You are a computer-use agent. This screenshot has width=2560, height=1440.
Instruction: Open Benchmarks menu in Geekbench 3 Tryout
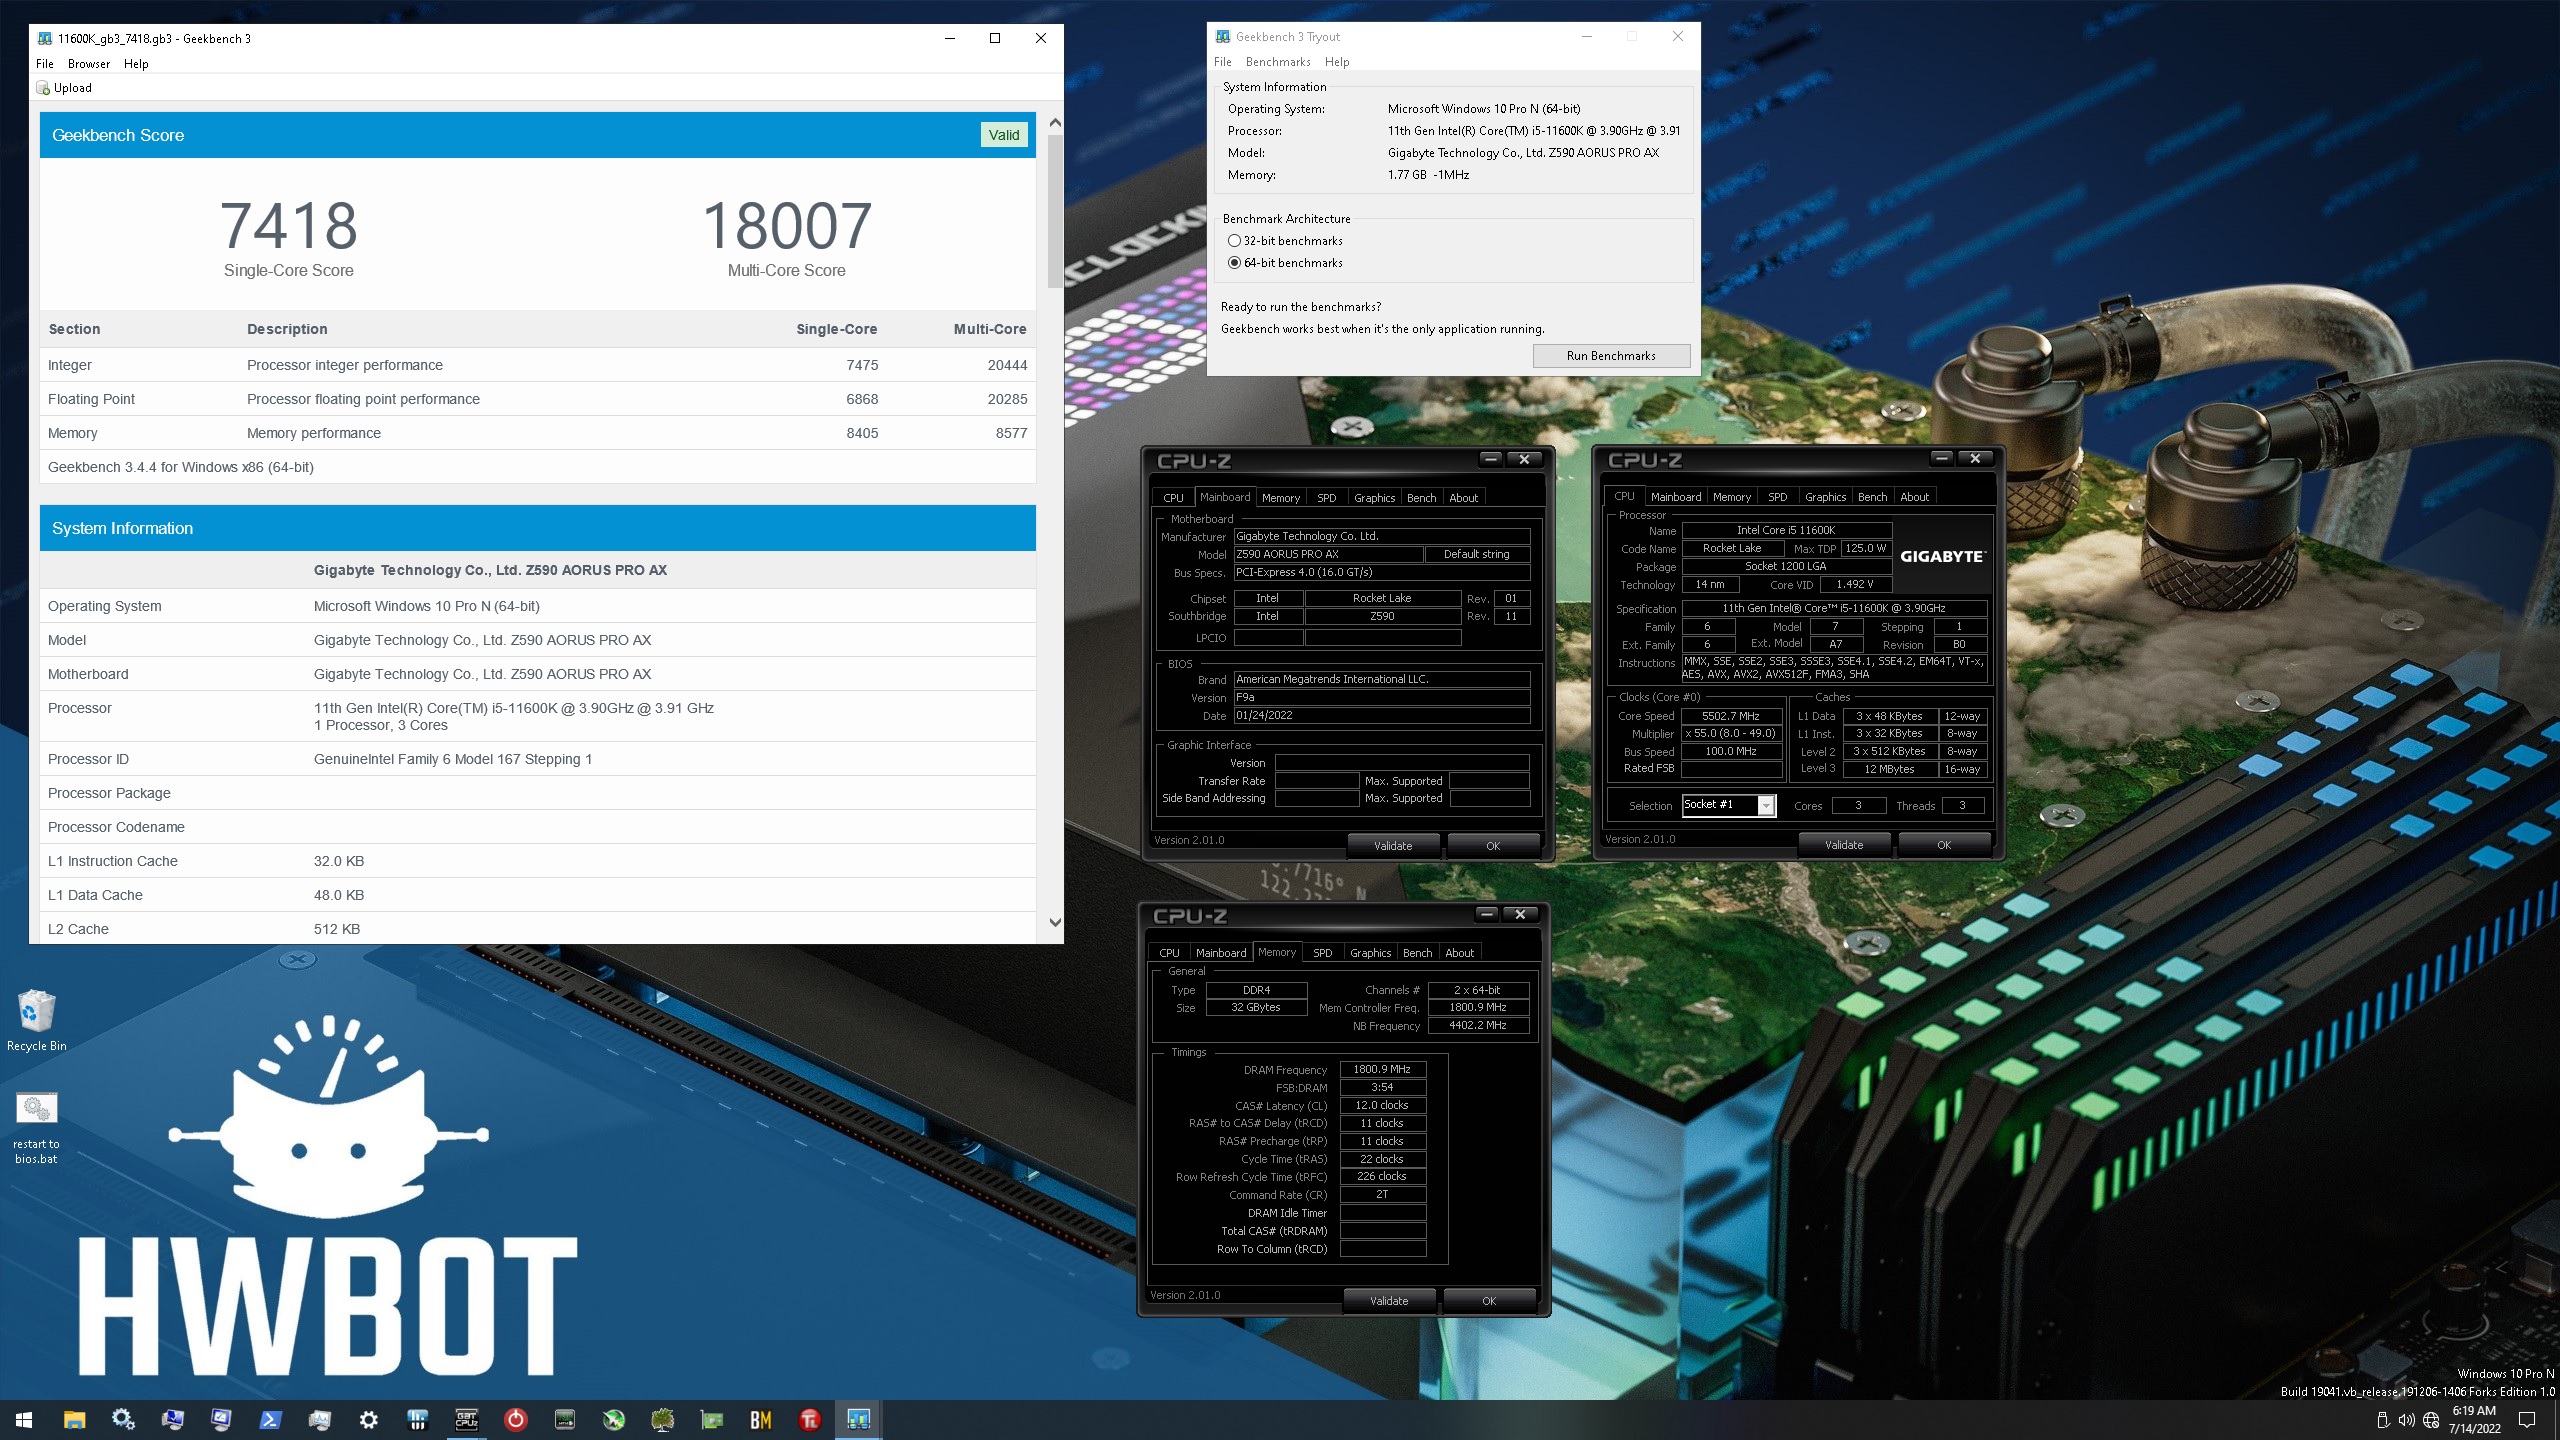click(x=1278, y=62)
